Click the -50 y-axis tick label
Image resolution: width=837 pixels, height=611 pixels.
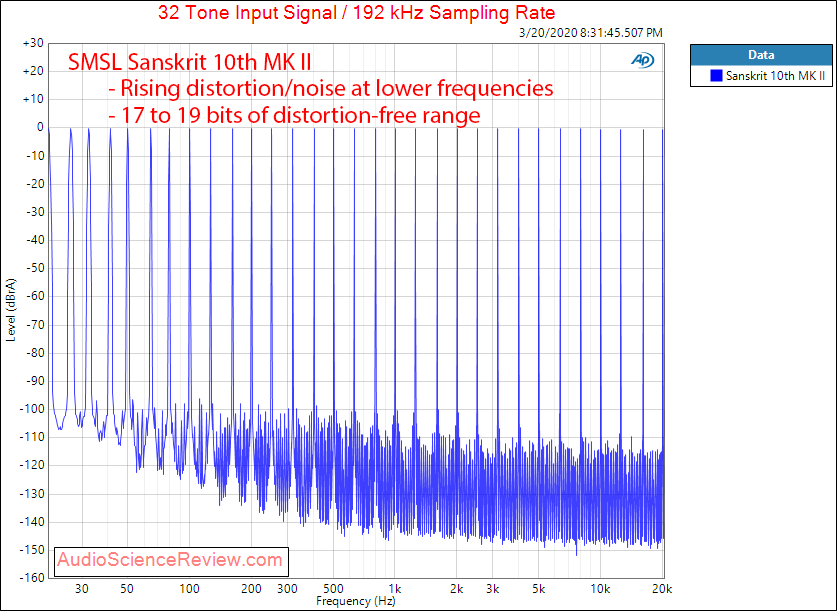click(33, 268)
